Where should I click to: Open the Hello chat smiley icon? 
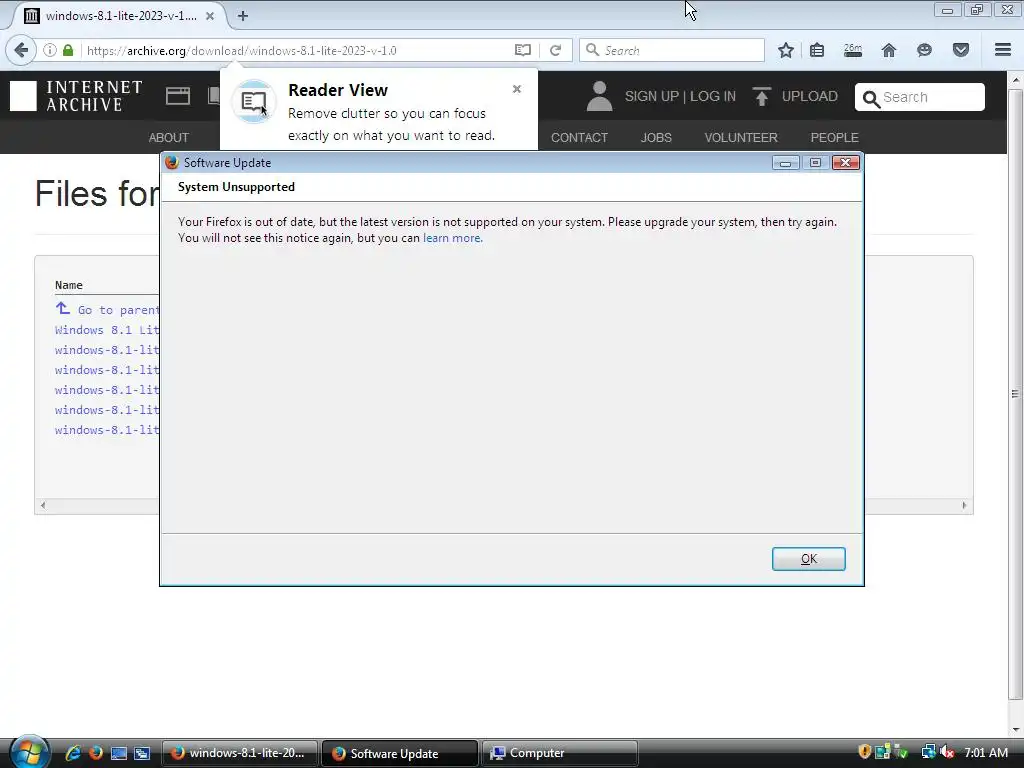924,50
